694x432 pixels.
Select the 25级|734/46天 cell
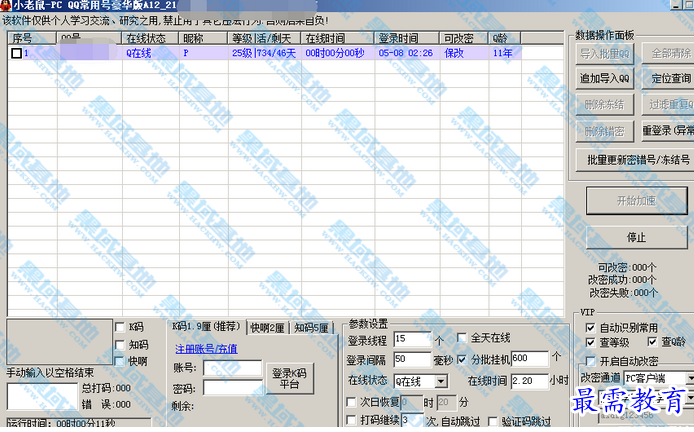tap(264, 53)
